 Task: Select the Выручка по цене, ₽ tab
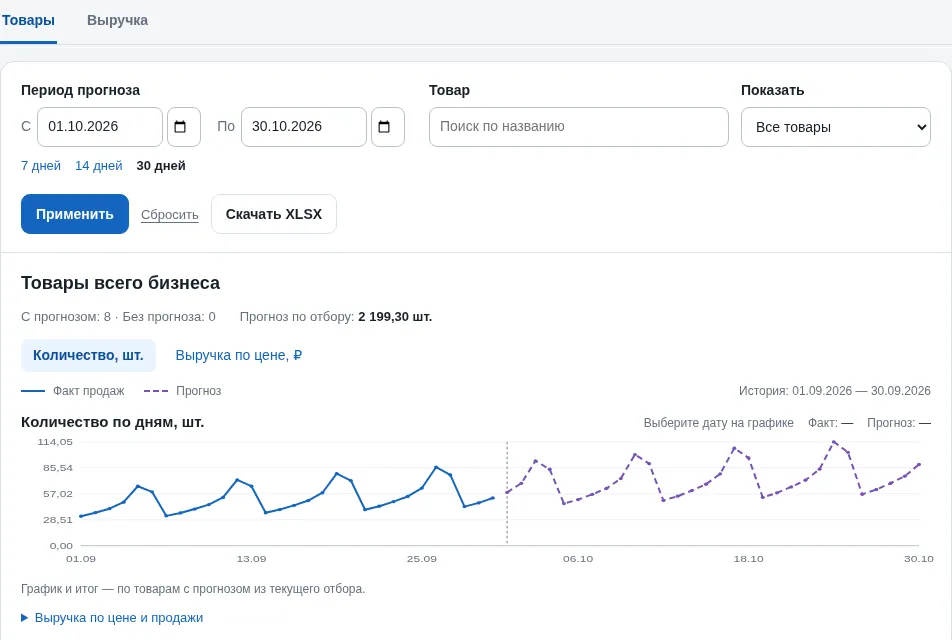click(x=239, y=355)
